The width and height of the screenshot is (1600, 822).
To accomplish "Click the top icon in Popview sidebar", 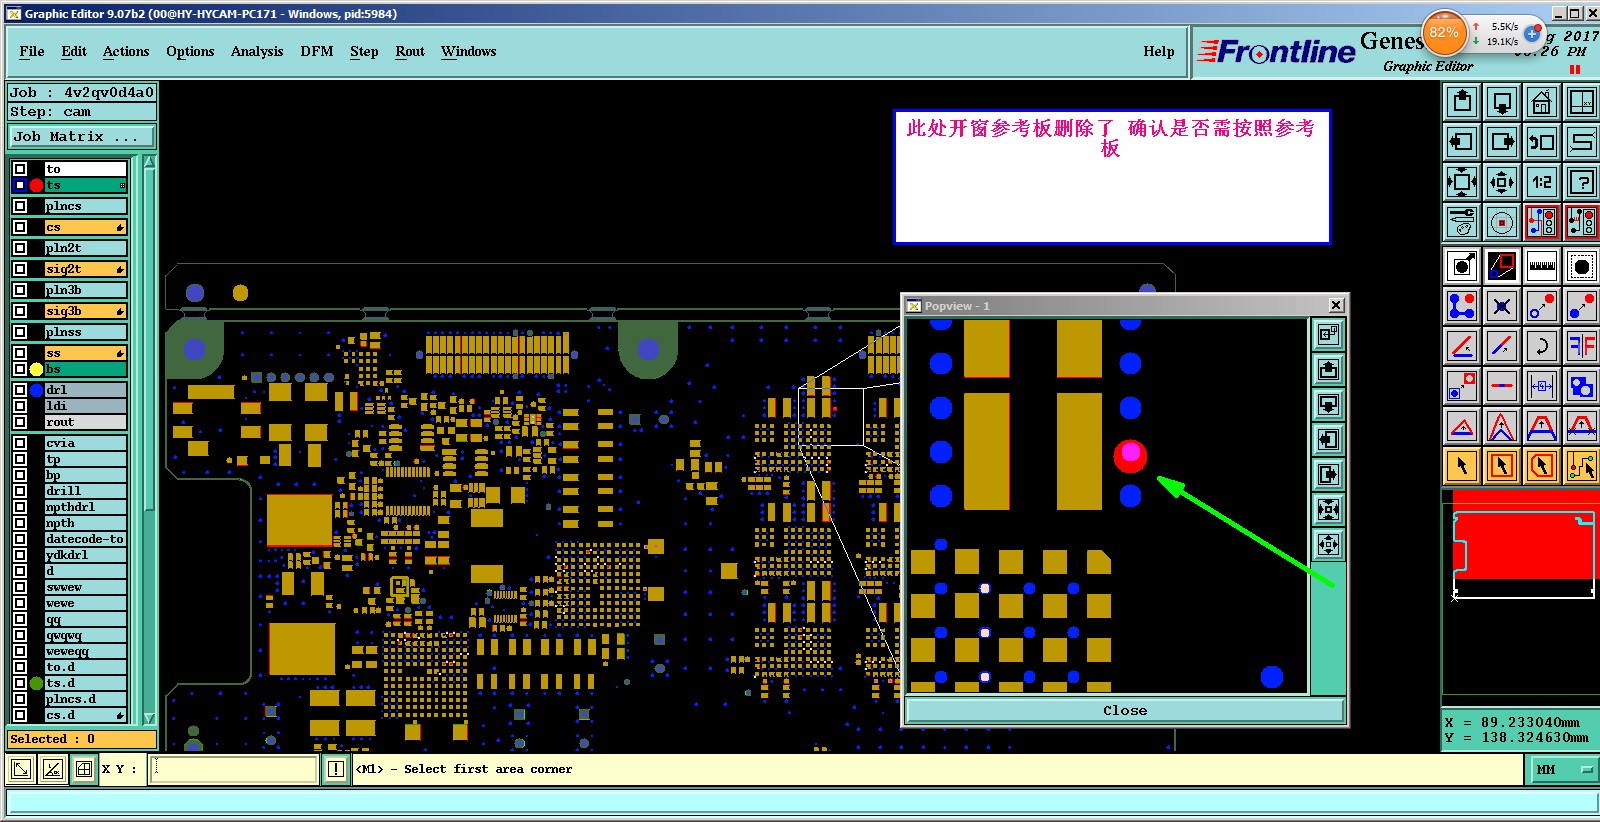I will point(1328,335).
